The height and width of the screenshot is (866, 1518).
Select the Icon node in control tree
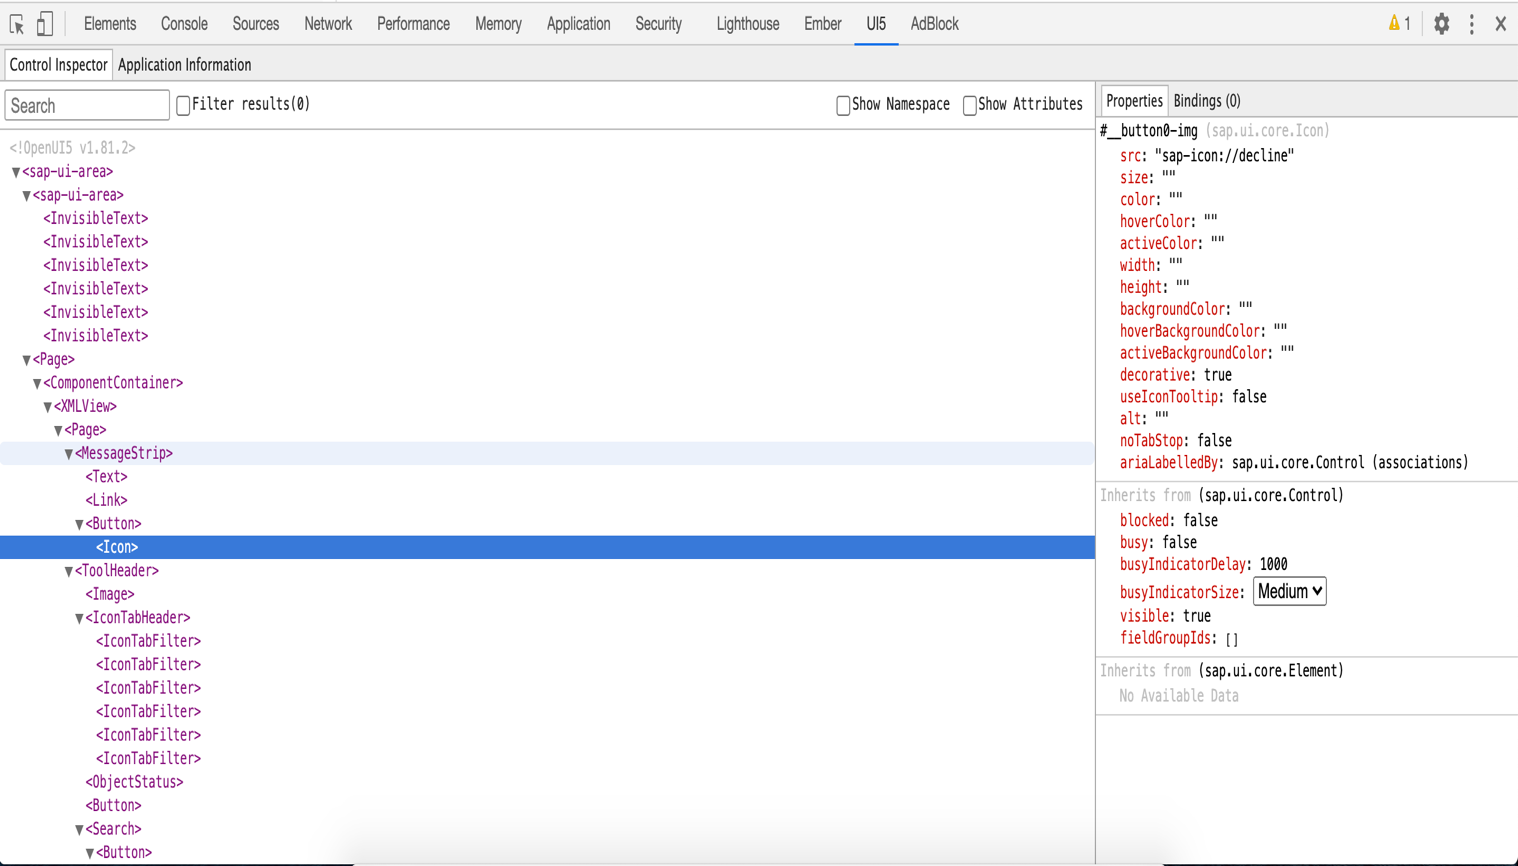[118, 547]
